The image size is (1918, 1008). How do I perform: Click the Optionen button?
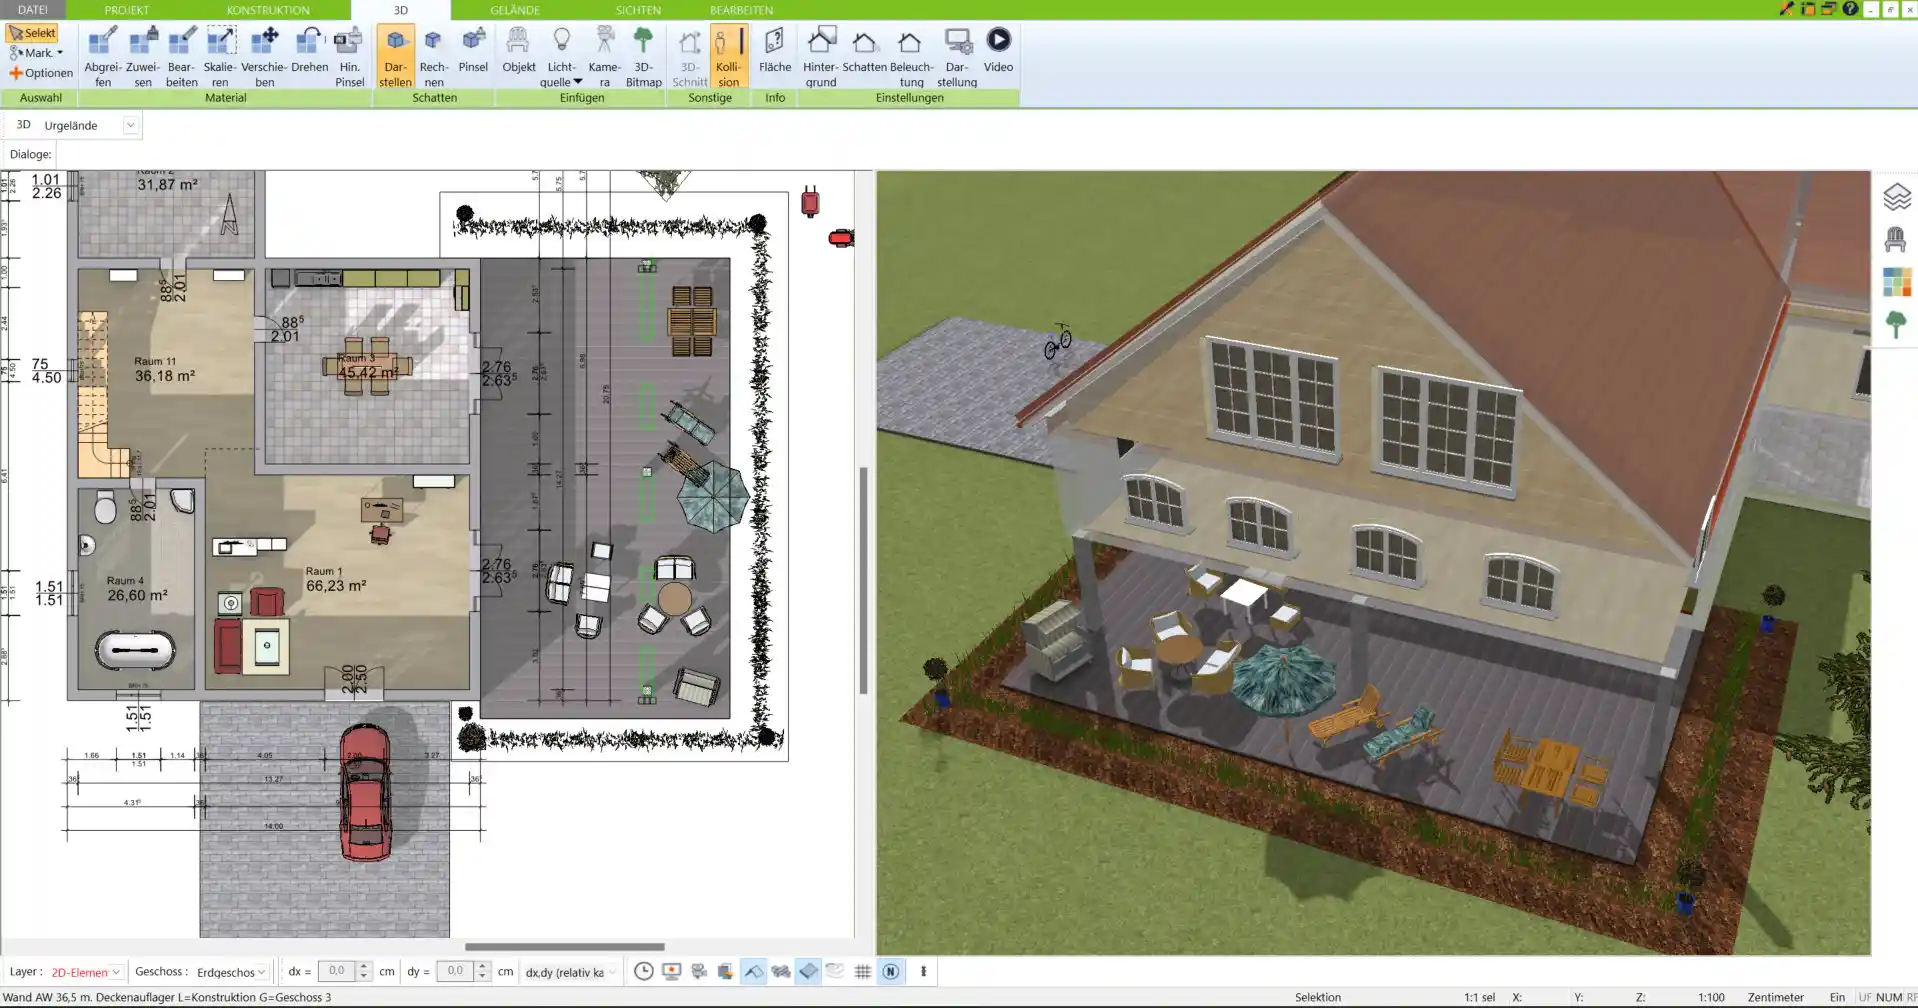[41, 73]
